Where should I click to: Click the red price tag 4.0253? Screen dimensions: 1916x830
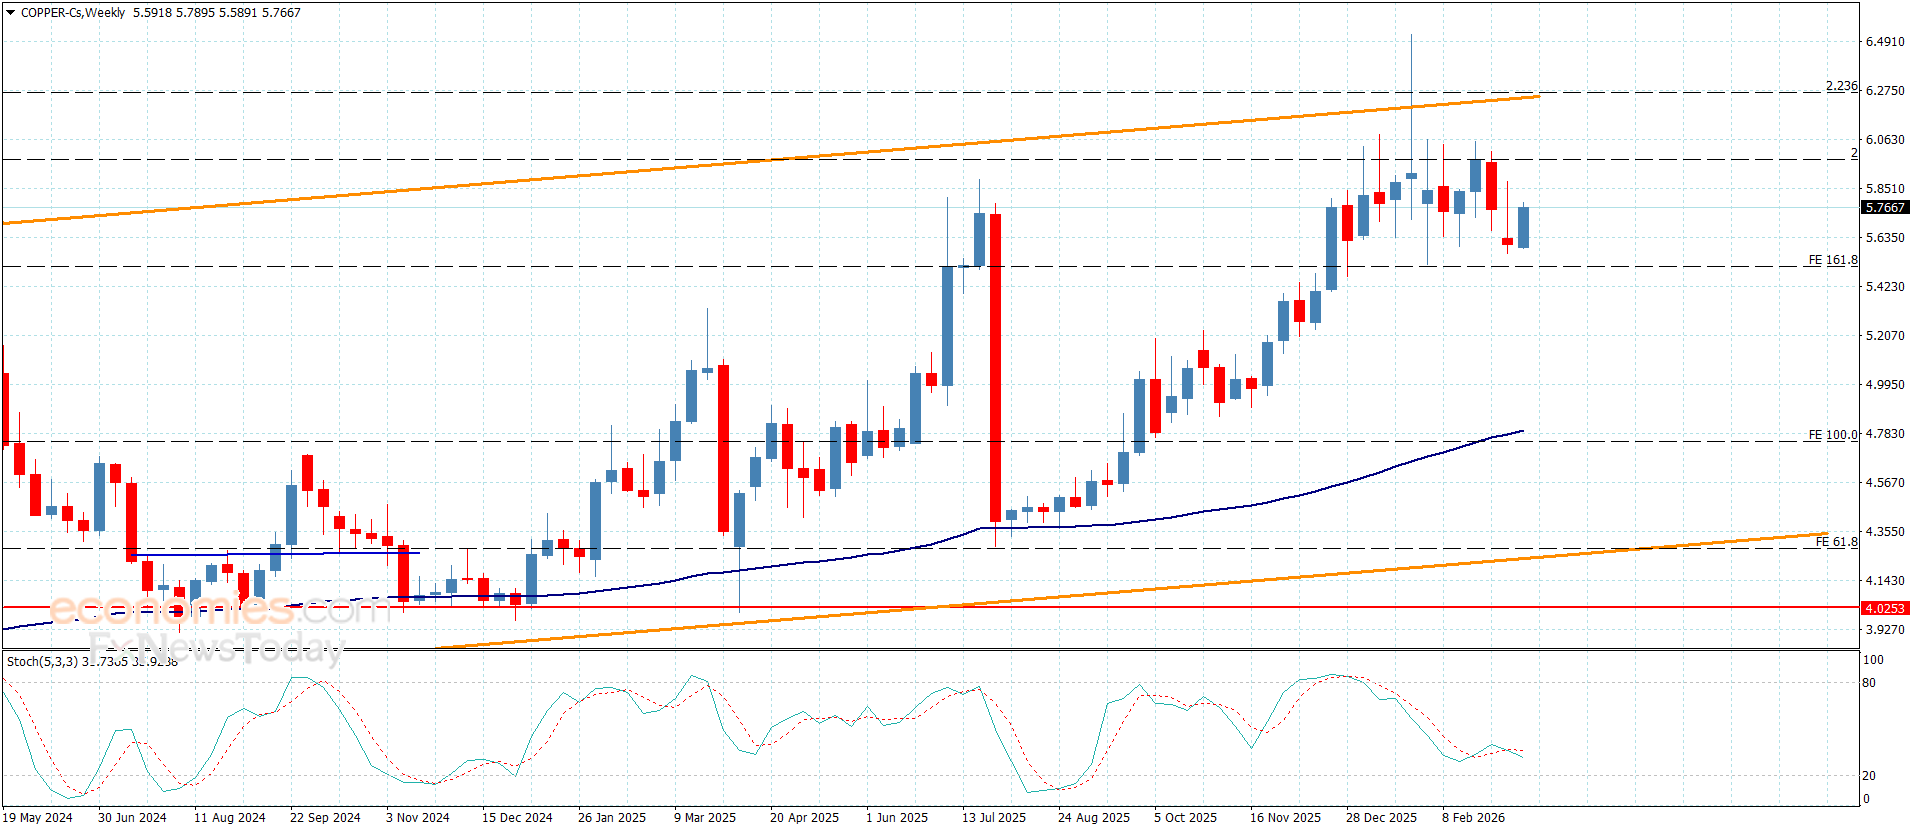point(1885,608)
